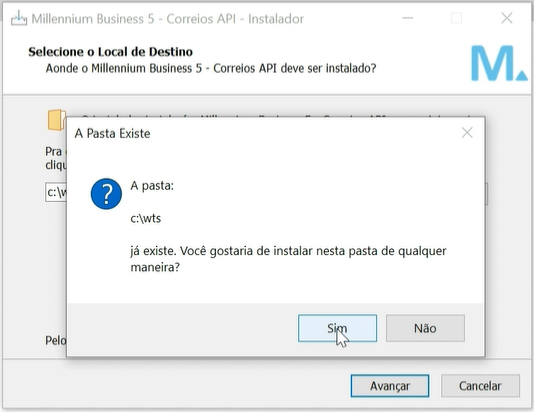Click the installer icon in title bar

[19, 18]
